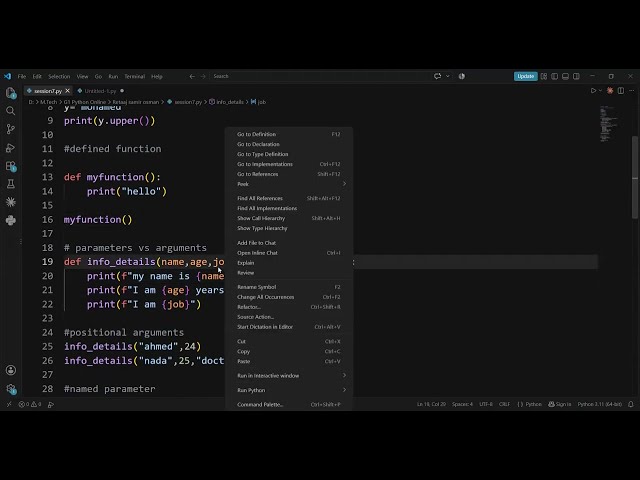Choose Find All References

click(289, 198)
